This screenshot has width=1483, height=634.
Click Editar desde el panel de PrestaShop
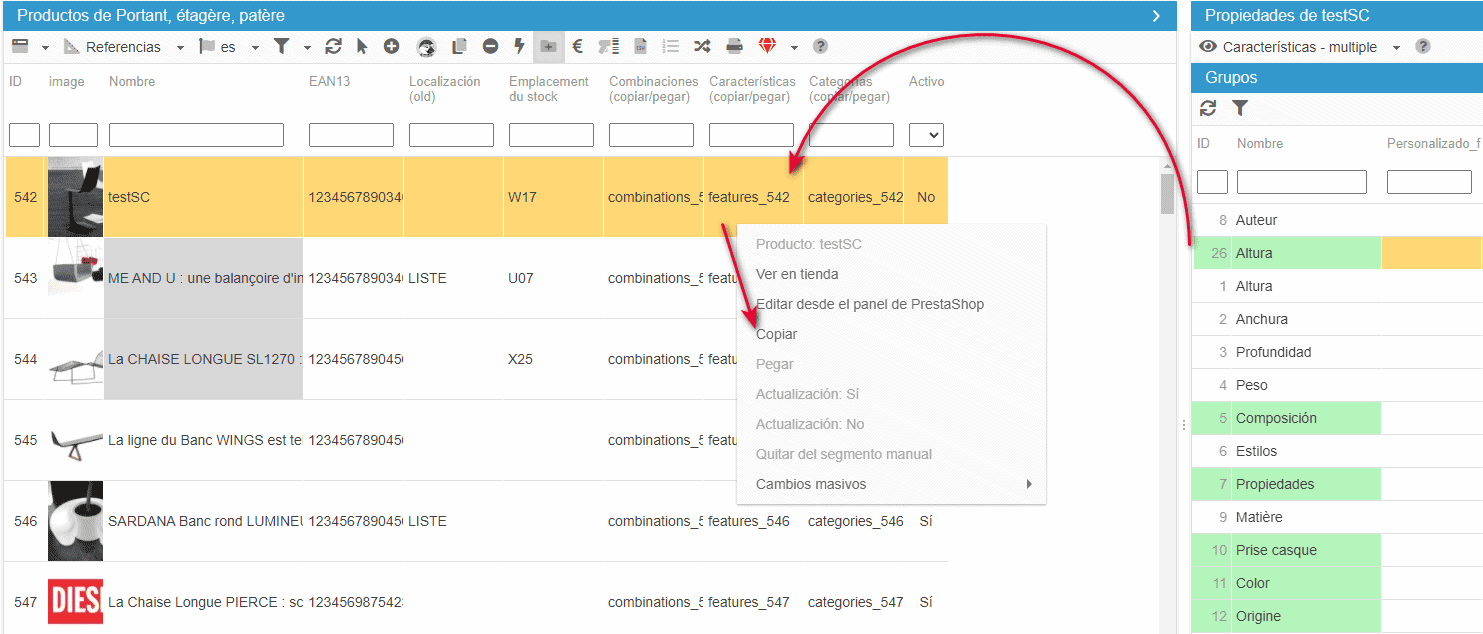click(869, 304)
